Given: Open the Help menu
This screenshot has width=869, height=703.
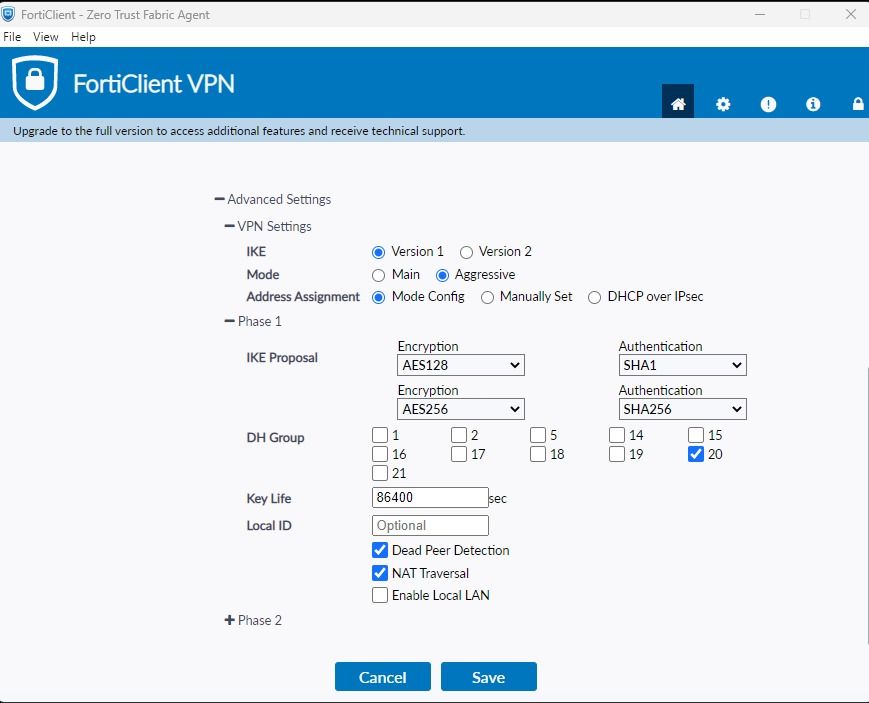Looking at the screenshot, I should pyautogui.click(x=83, y=37).
